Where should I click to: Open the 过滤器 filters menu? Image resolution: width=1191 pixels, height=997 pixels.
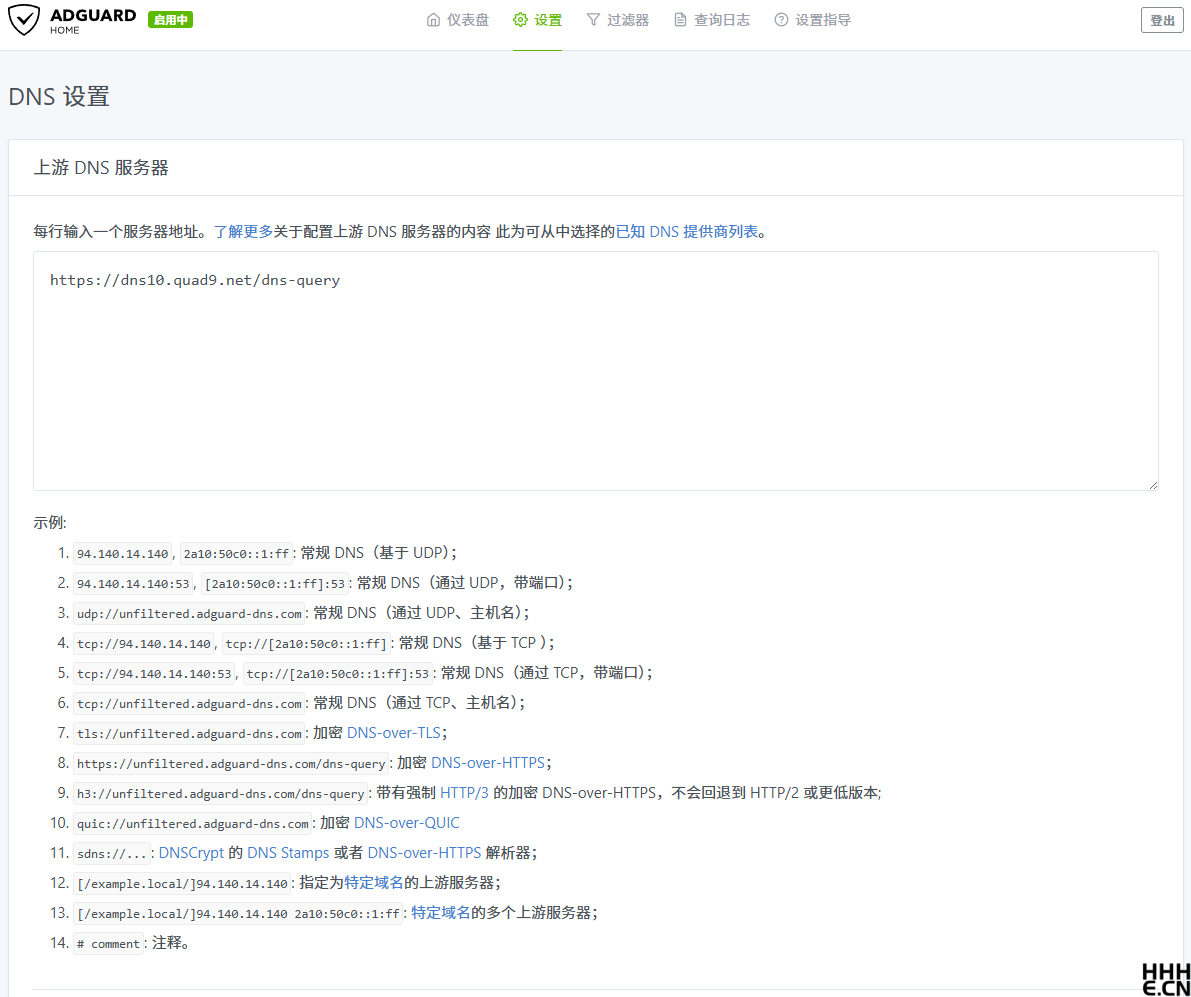(x=618, y=20)
